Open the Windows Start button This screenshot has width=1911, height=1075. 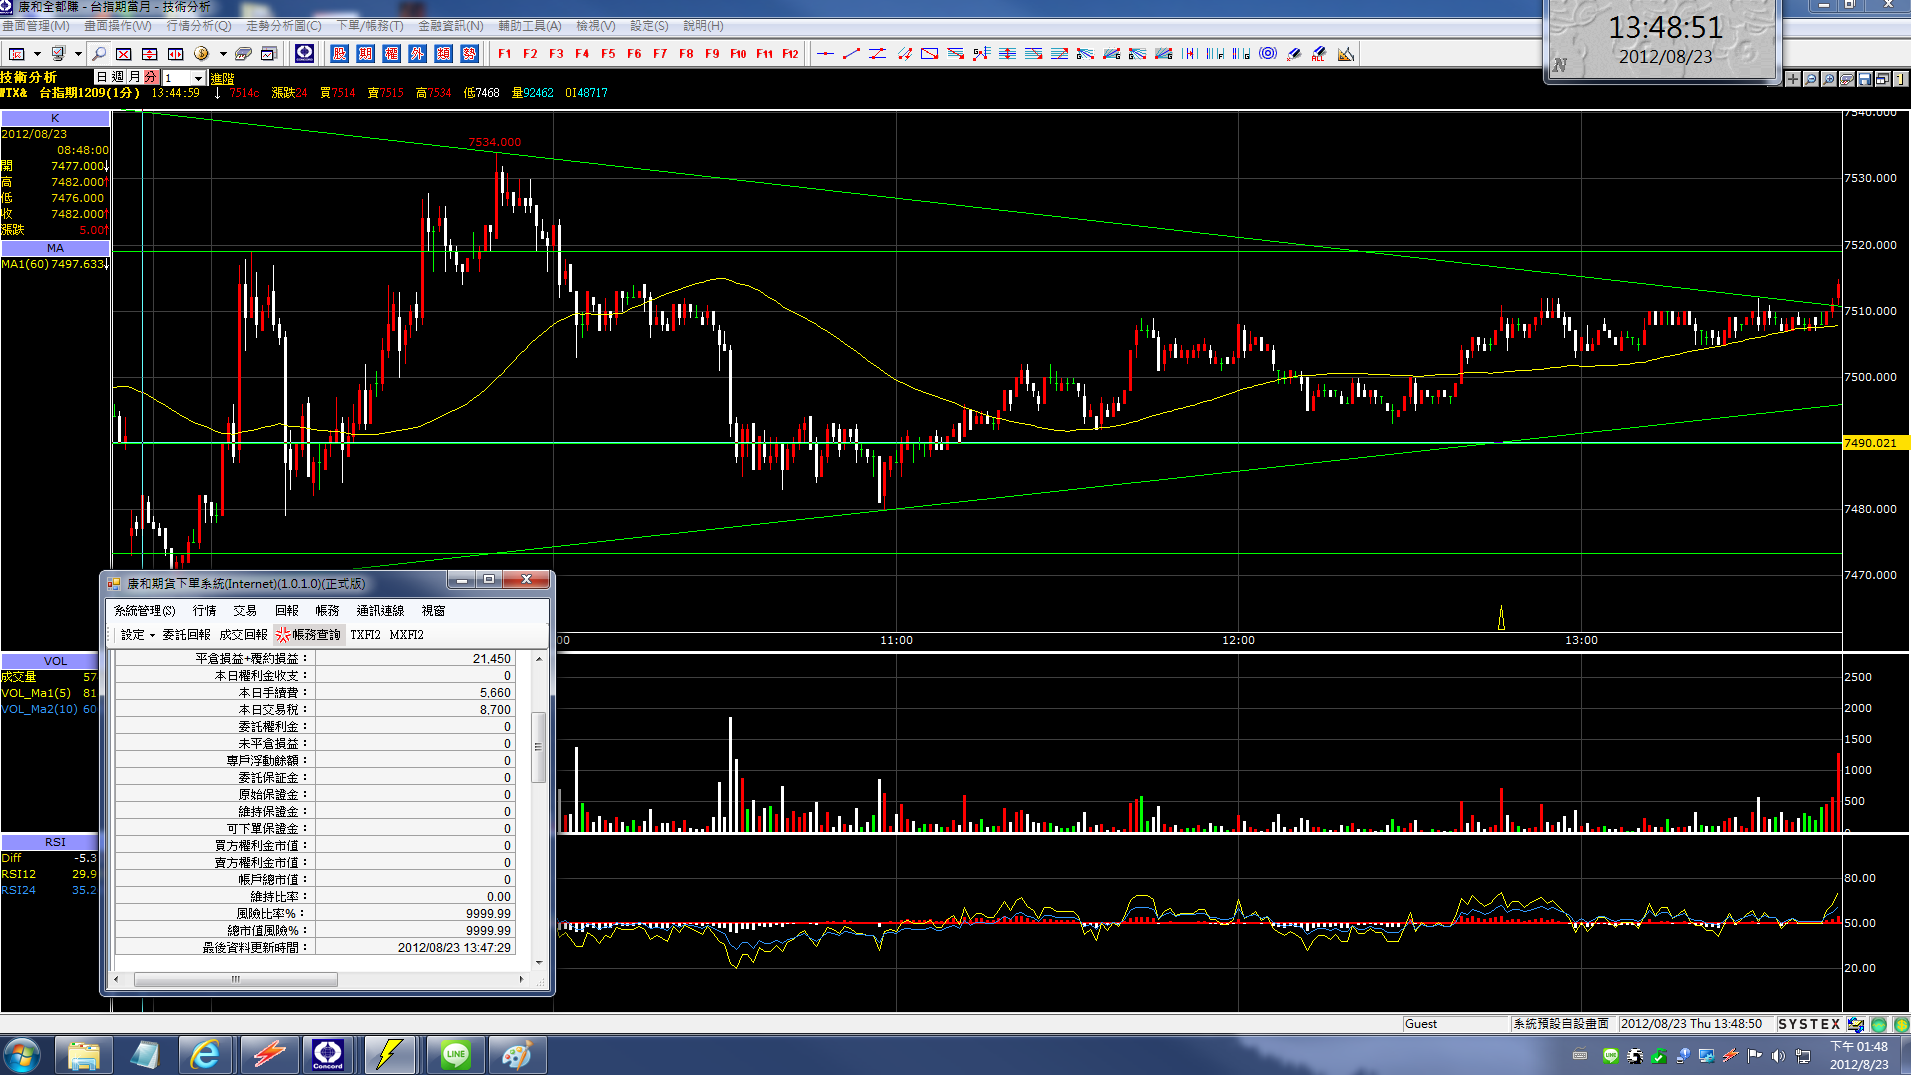22,1055
